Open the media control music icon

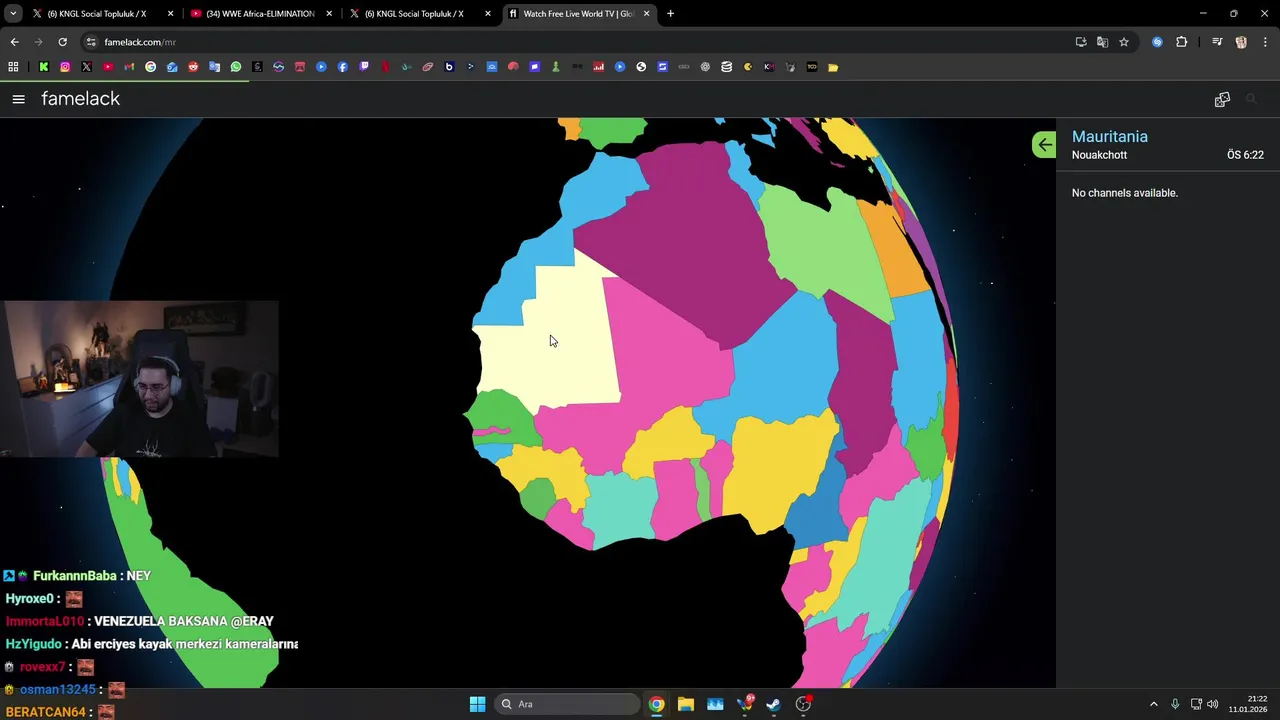coord(1217,42)
